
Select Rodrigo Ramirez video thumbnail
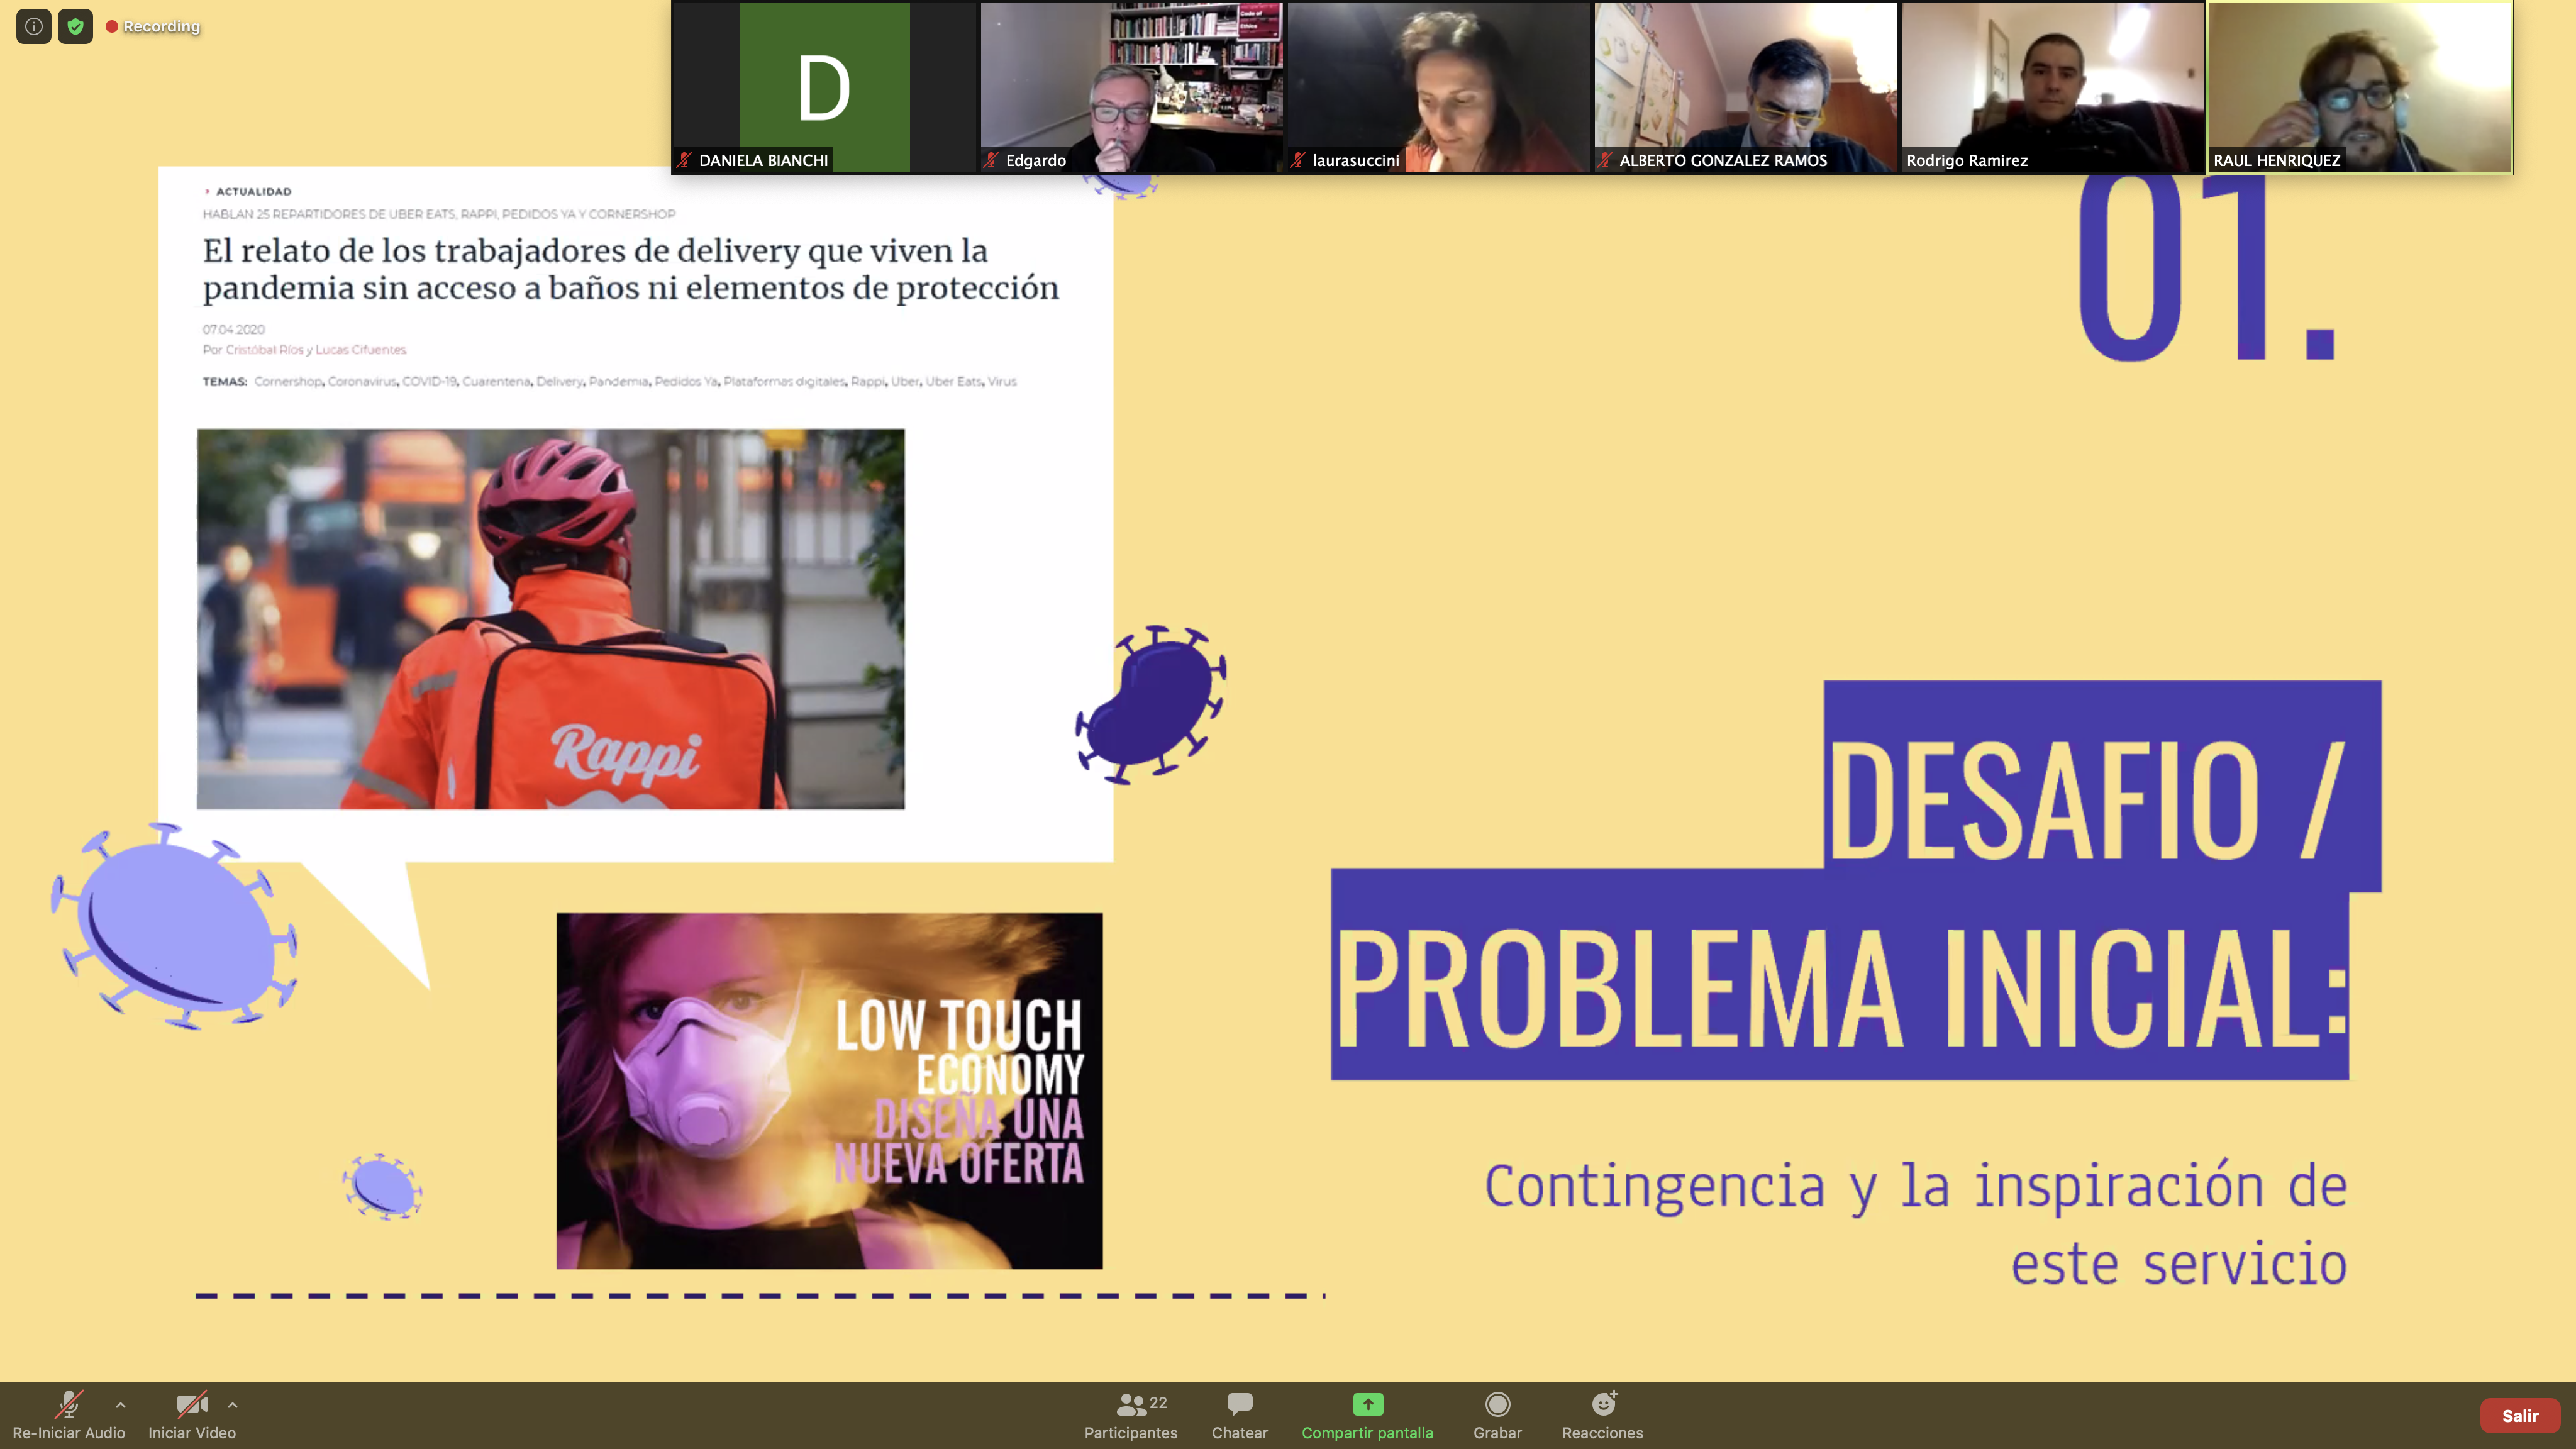click(2052, 87)
